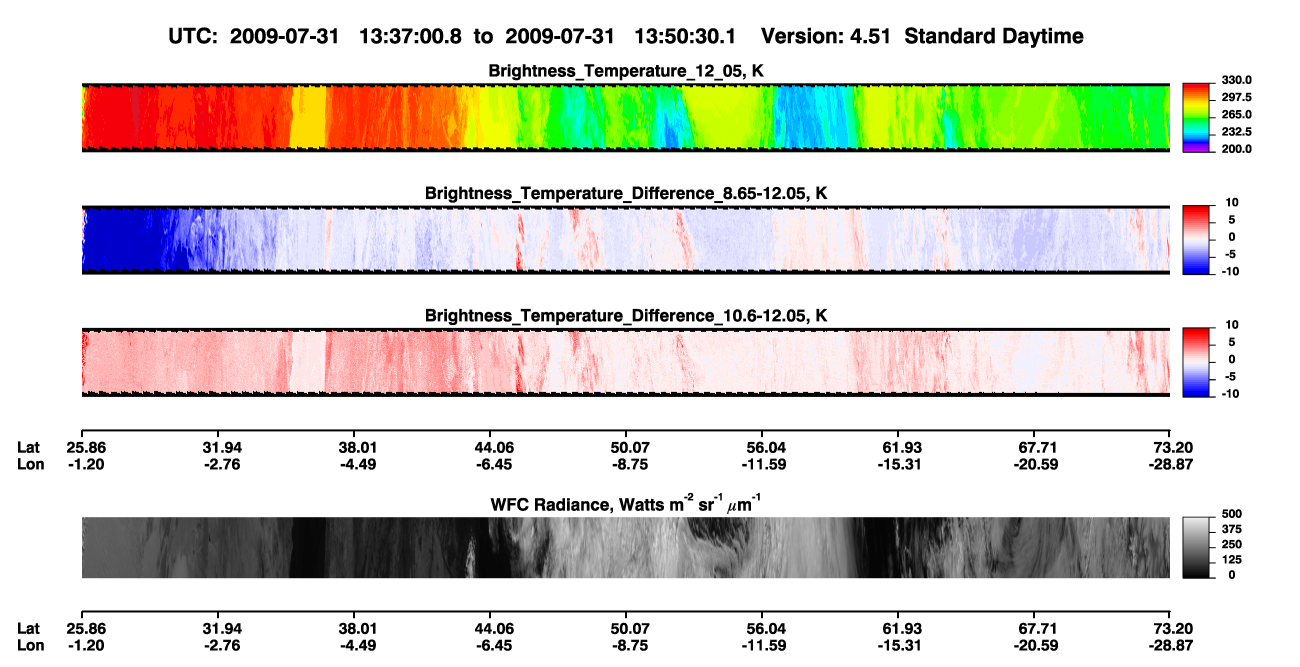Click upper axis longitude label -28.87
Viewport: 1300px width, 667px height.
point(1172,464)
